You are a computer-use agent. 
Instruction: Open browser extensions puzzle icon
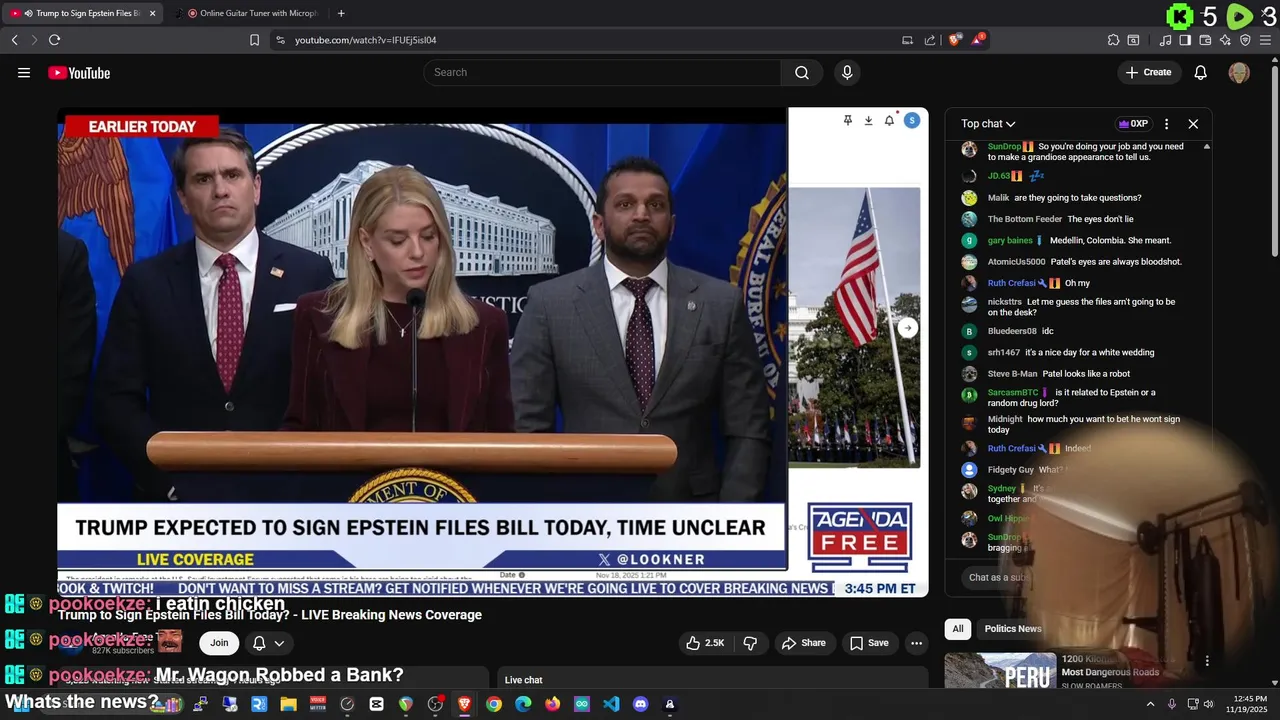(x=1113, y=40)
